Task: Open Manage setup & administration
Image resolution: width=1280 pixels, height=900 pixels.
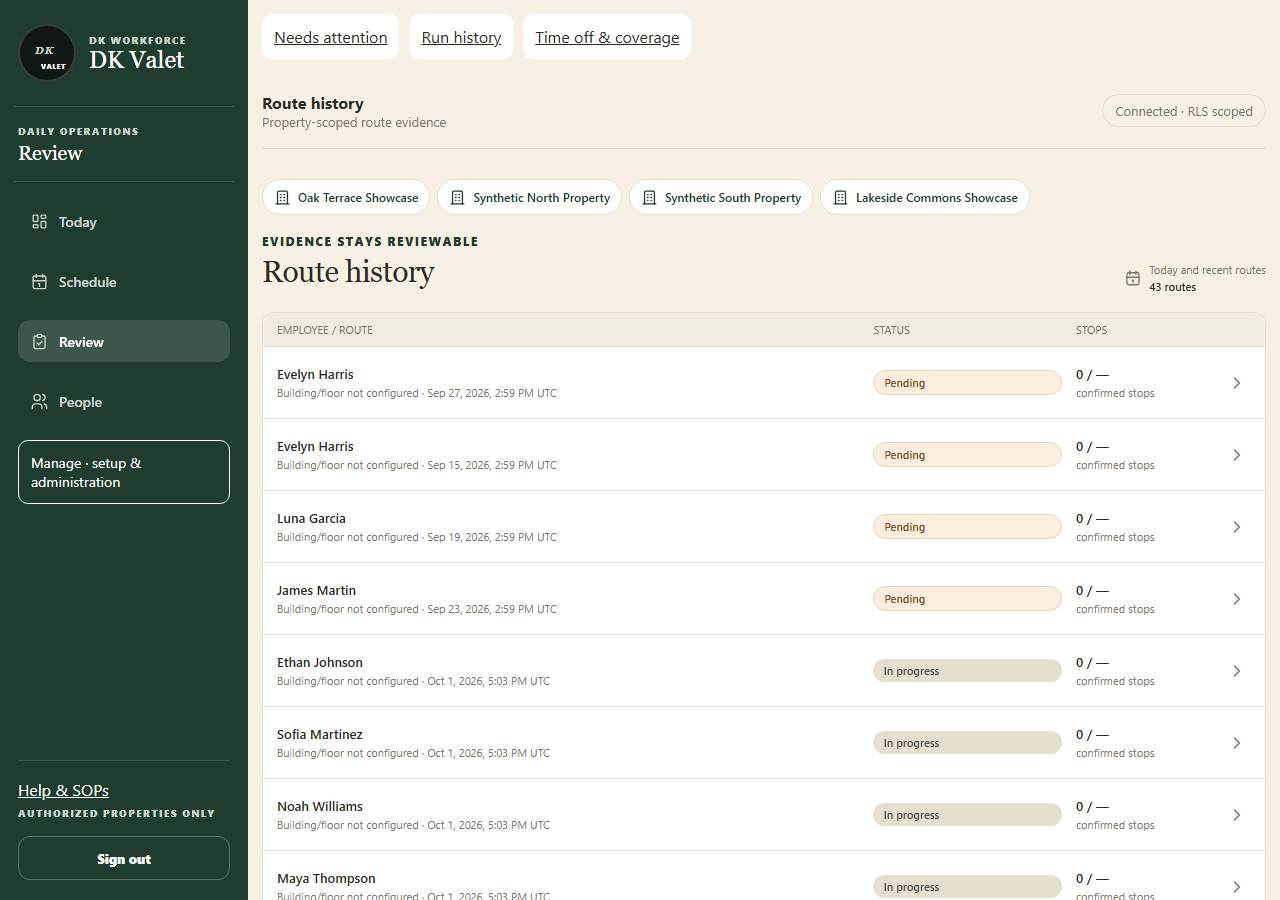Action: pyautogui.click(x=124, y=472)
